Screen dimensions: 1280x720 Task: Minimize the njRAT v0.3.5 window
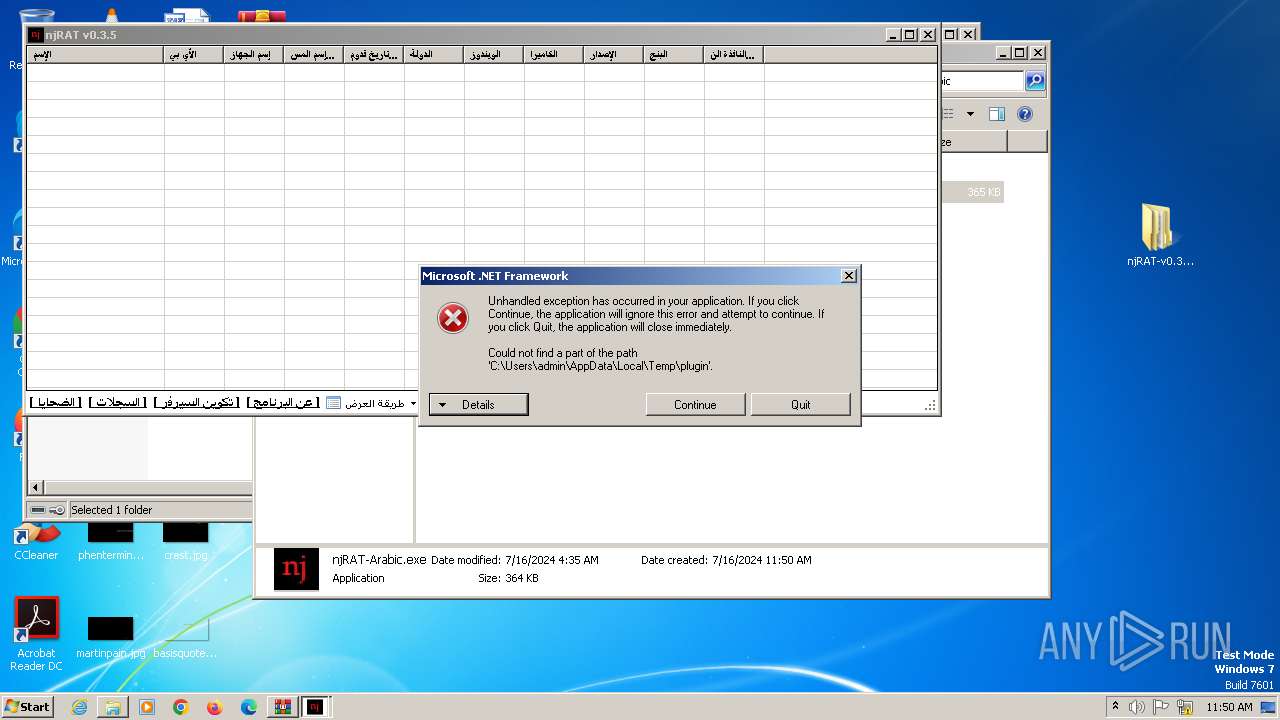(893, 35)
